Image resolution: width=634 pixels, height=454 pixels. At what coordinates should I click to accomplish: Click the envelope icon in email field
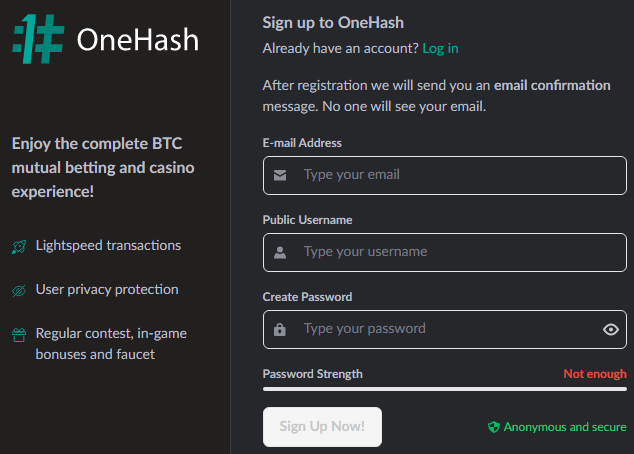coord(280,175)
